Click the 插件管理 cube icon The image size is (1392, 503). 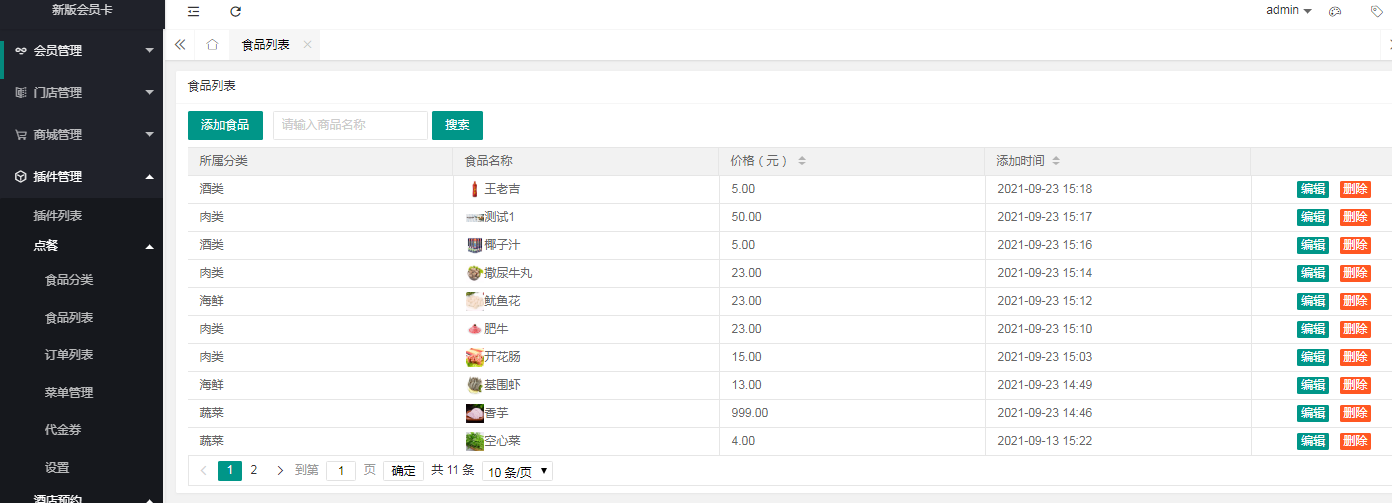click(x=20, y=177)
